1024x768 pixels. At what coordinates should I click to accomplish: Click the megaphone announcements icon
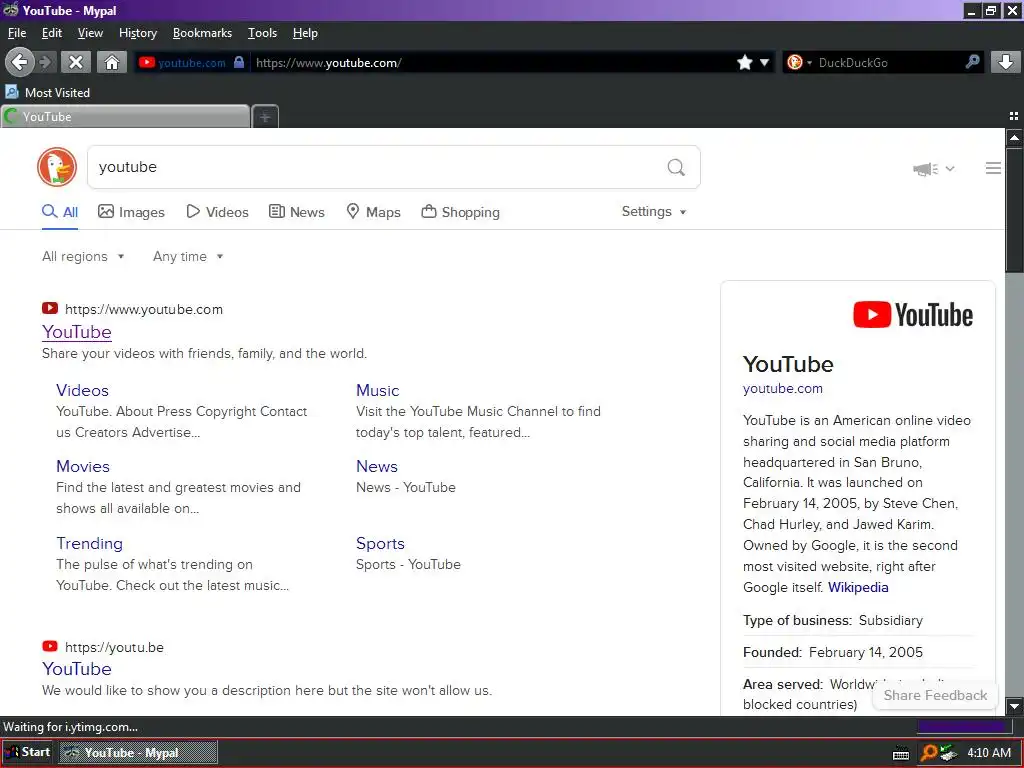pyautogui.click(x=925, y=169)
